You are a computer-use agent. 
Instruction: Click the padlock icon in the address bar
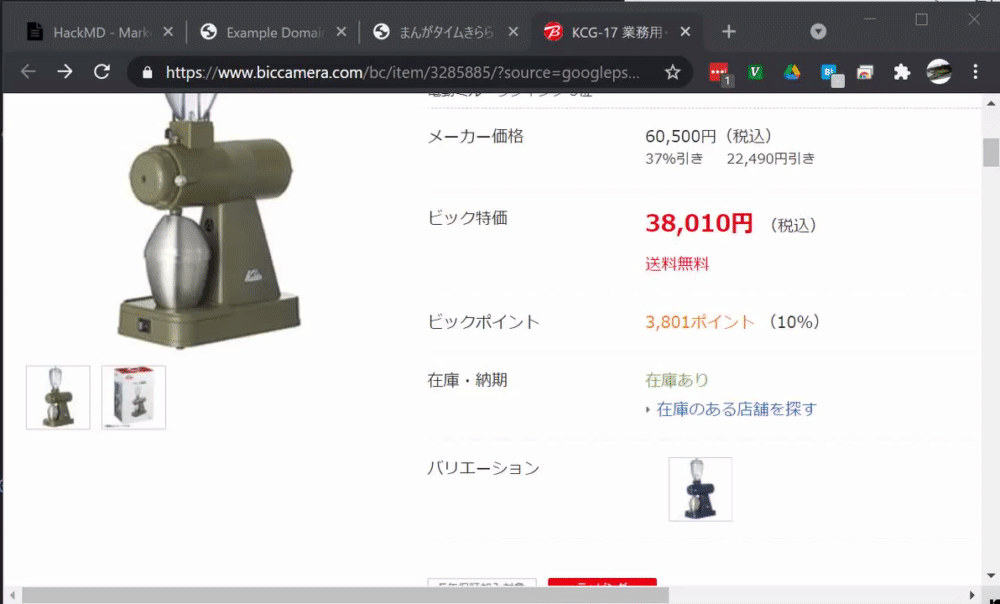click(x=146, y=72)
